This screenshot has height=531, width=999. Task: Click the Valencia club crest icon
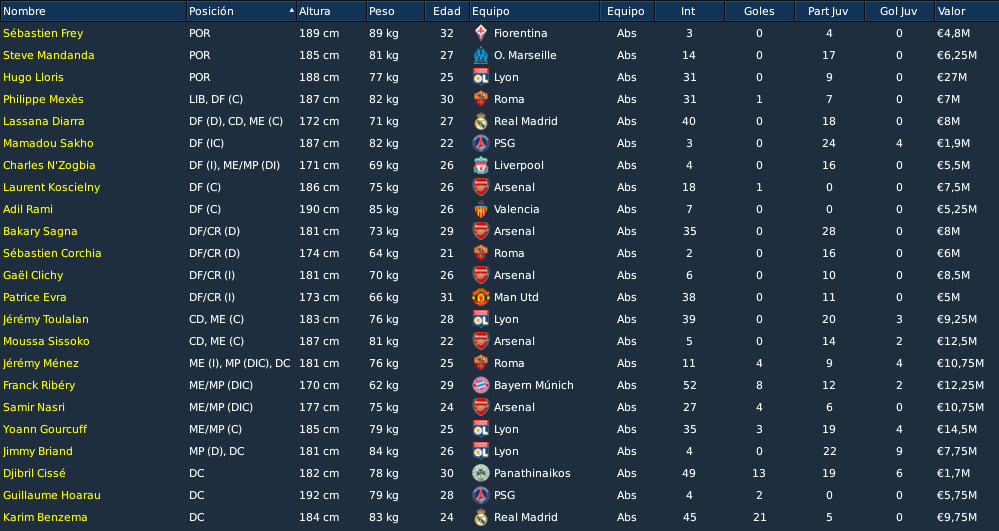click(481, 210)
